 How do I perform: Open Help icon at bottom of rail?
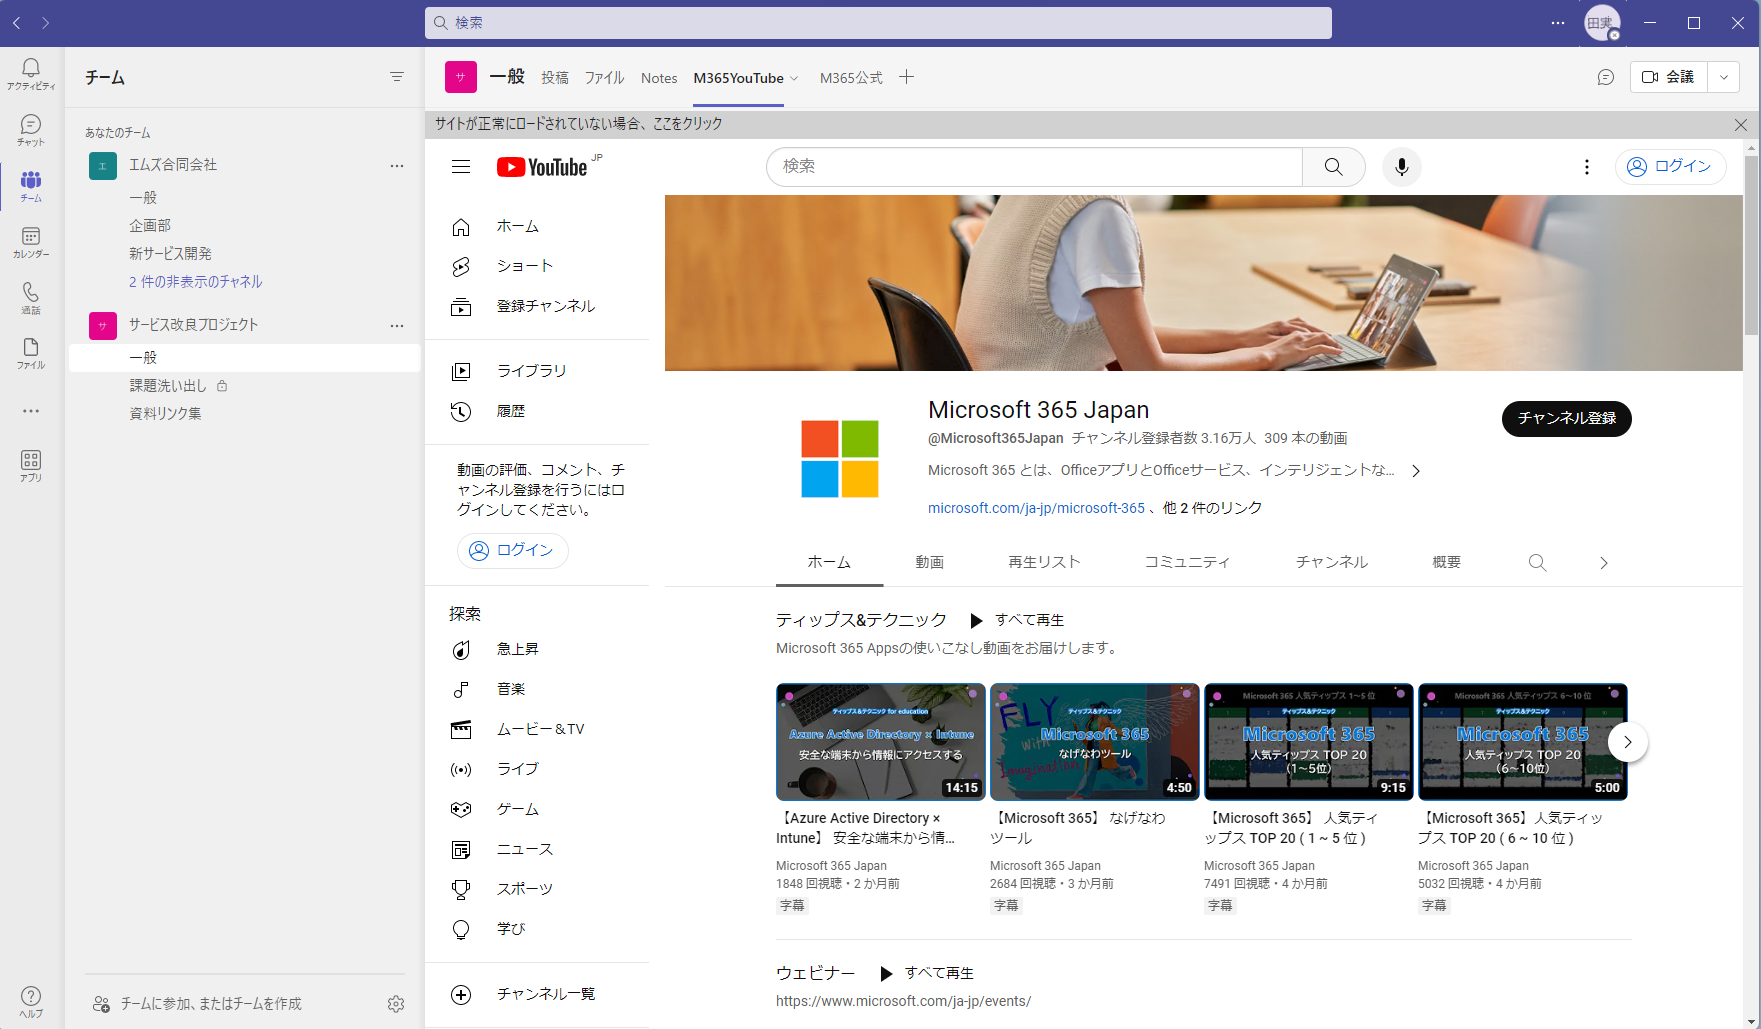point(31,1001)
